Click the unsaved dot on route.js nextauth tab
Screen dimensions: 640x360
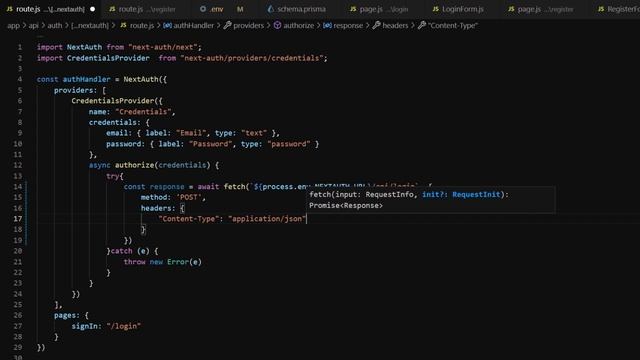click(93, 9)
